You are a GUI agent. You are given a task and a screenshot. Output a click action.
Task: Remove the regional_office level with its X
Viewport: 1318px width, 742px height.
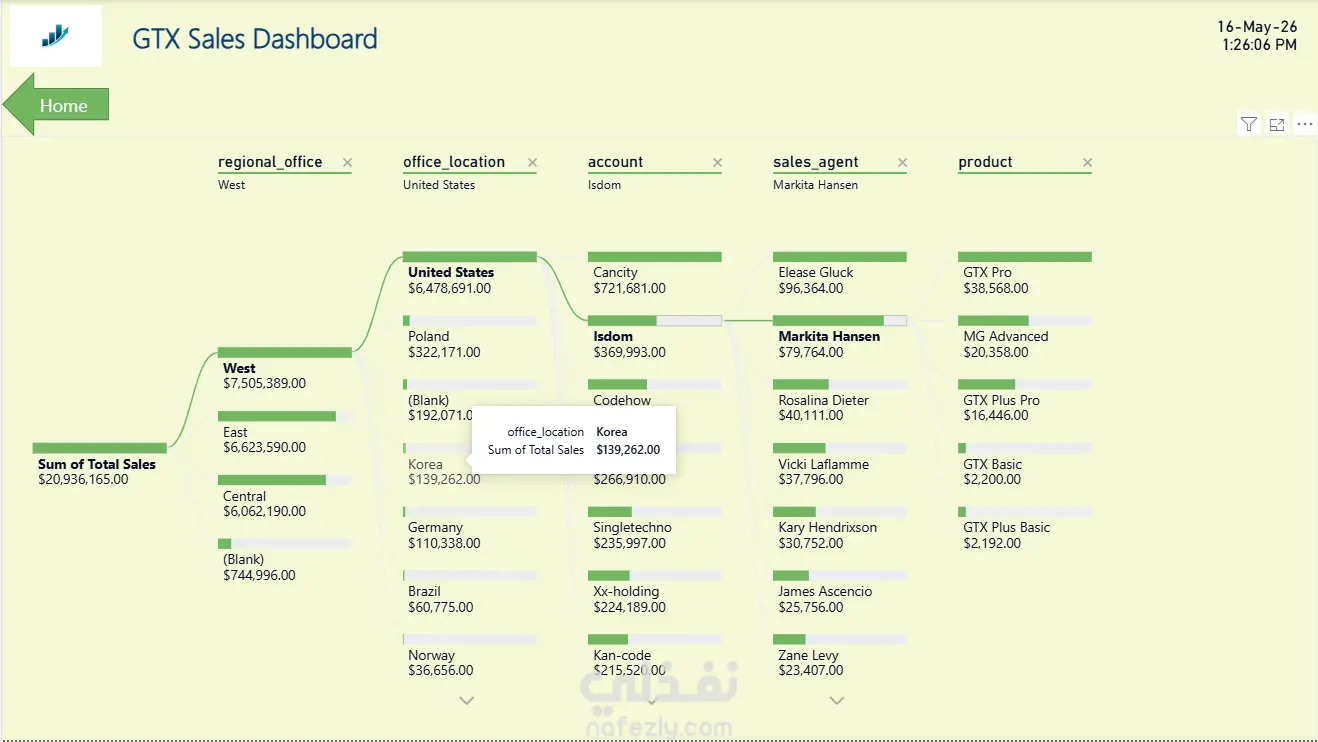(347, 162)
